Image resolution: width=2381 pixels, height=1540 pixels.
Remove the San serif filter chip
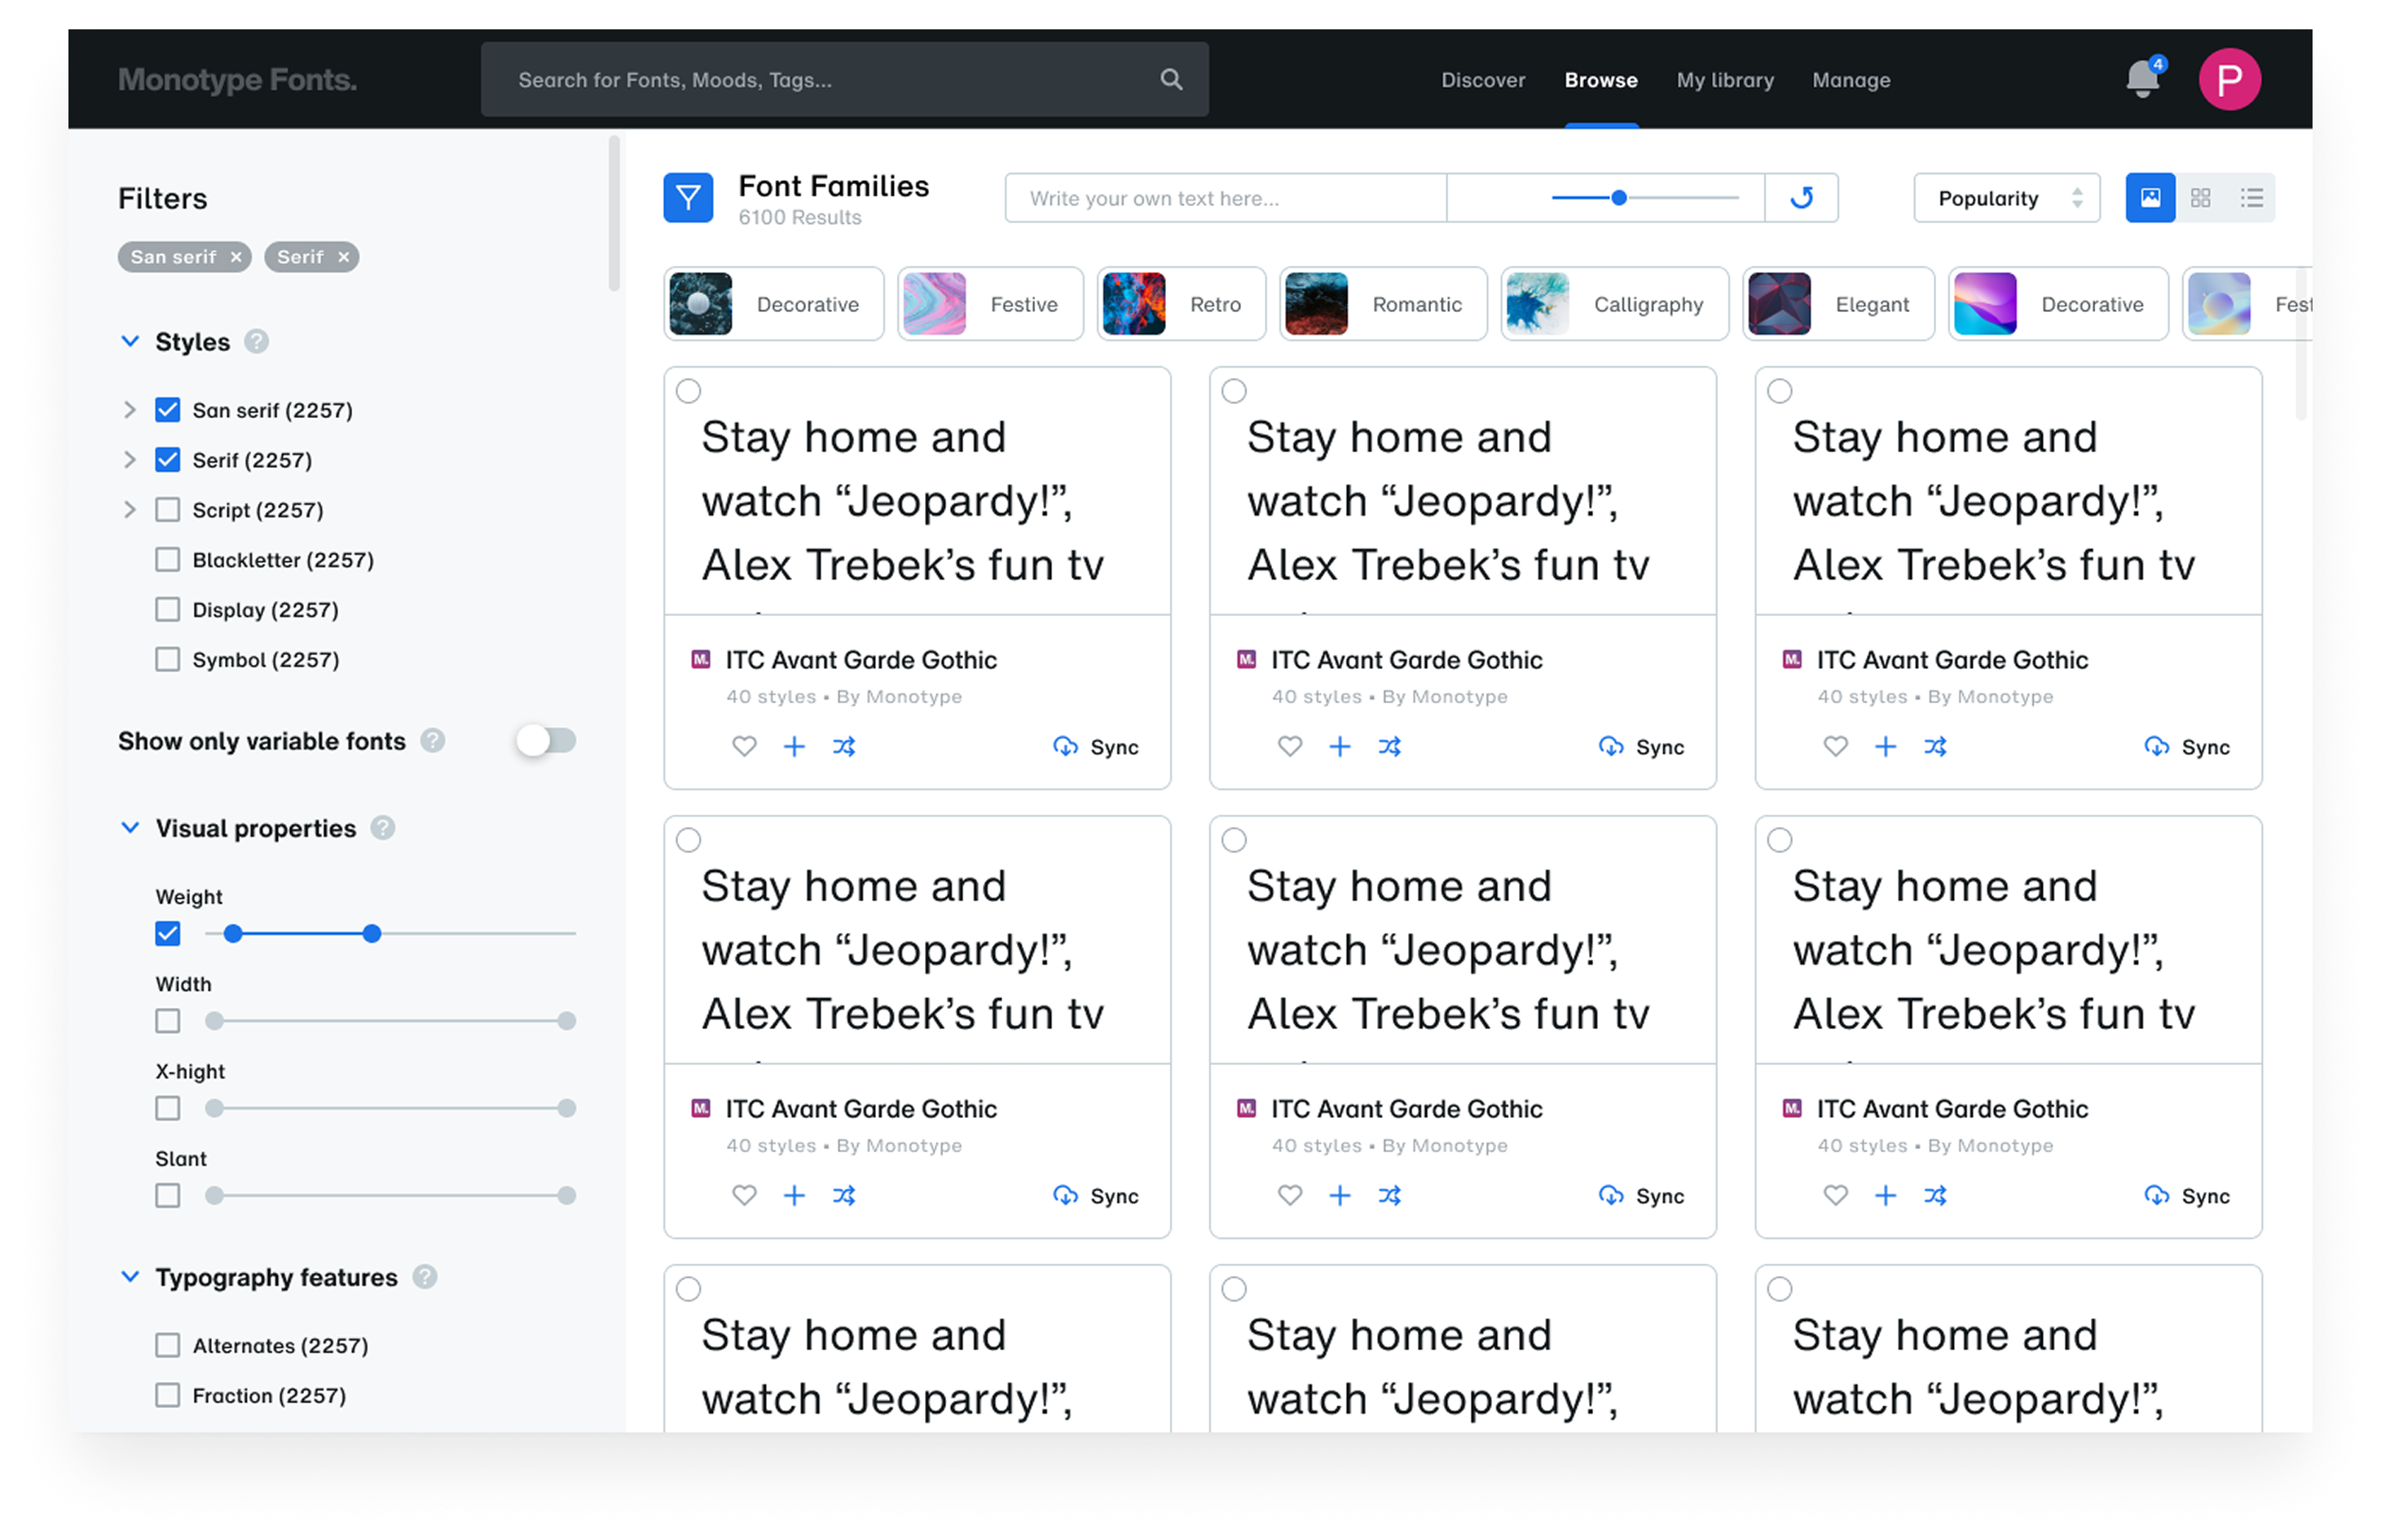pos(236,256)
